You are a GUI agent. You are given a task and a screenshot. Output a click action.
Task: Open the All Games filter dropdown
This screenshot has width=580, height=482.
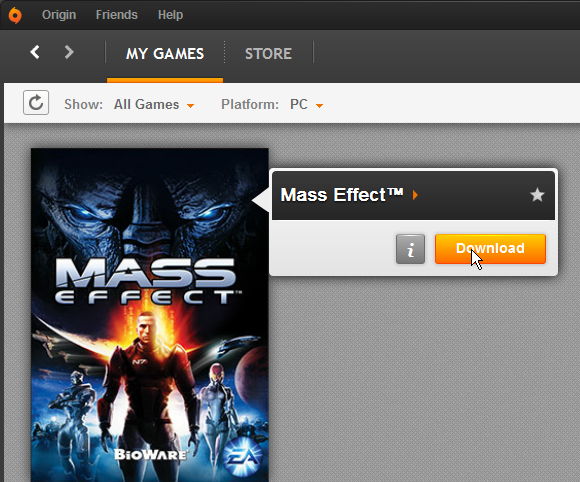[x=154, y=104]
